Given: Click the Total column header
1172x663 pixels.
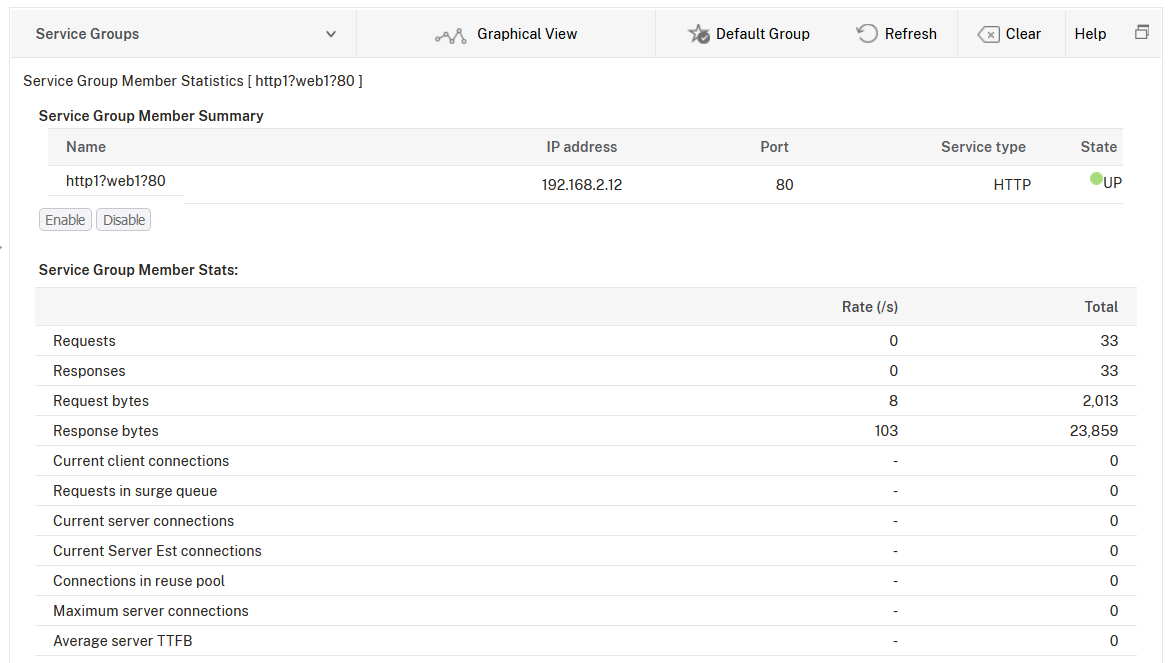Looking at the screenshot, I should (x=1101, y=307).
